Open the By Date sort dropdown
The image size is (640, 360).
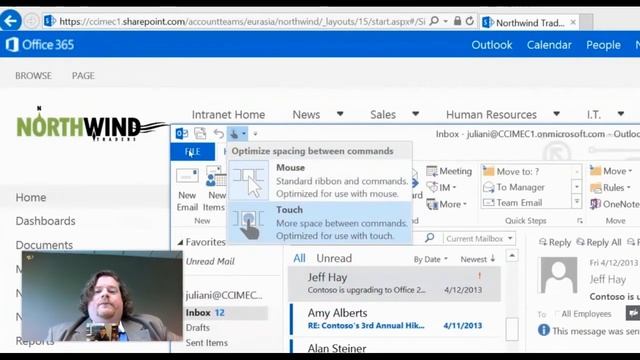(431, 259)
